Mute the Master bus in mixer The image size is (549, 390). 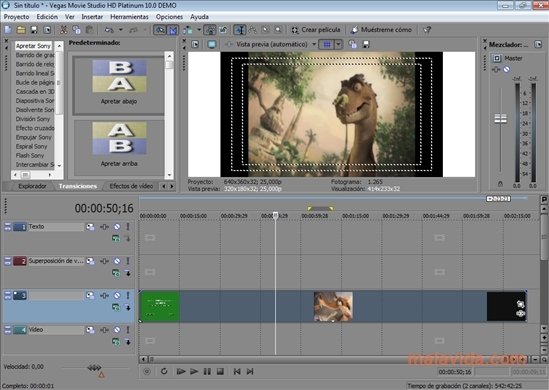tap(506, 69)
